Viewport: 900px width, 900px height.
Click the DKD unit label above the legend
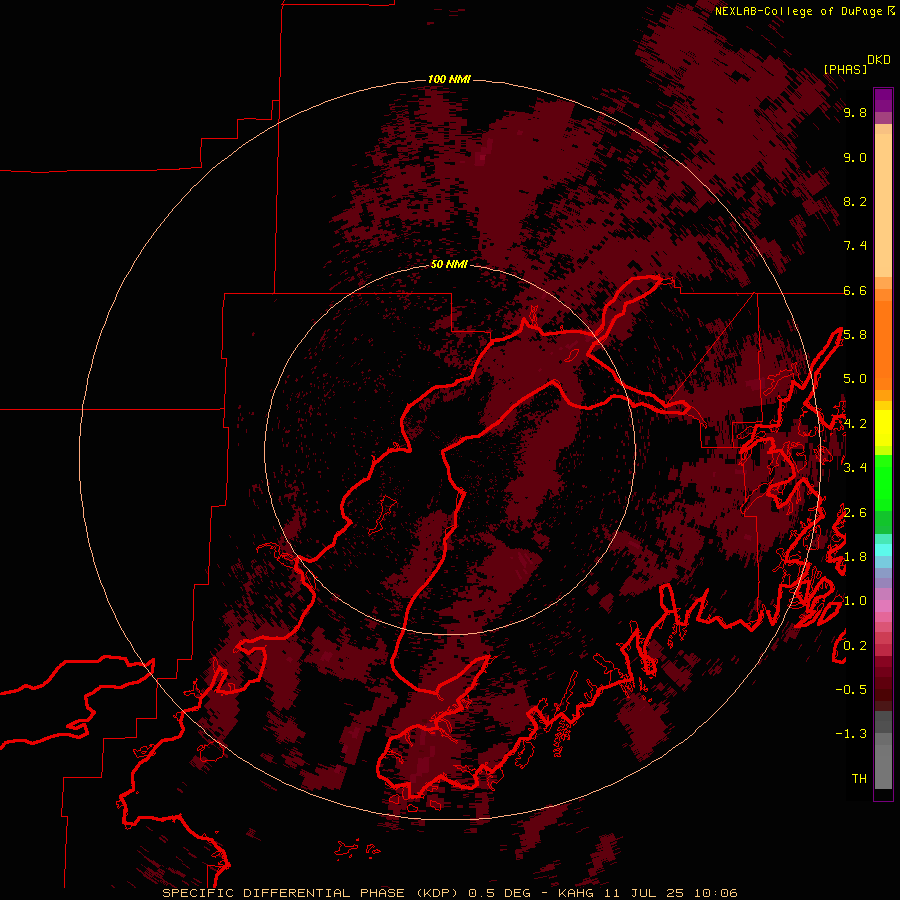(879, 60)
